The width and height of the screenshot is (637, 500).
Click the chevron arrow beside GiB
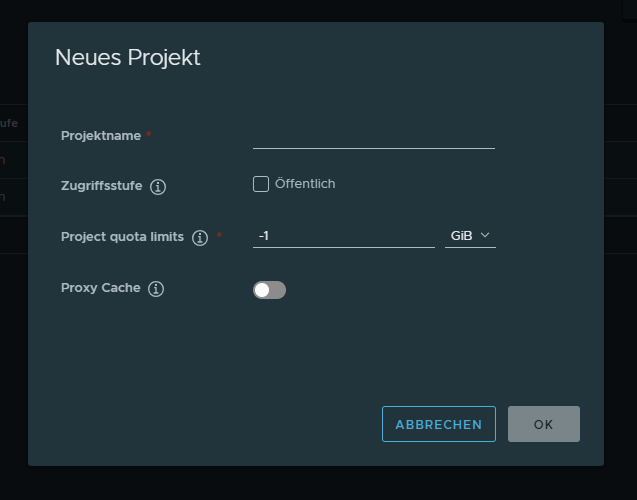[x=486, y=235]
